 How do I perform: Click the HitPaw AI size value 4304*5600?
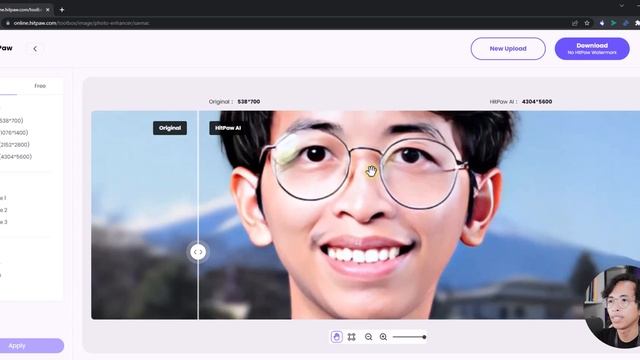point(537,102)
